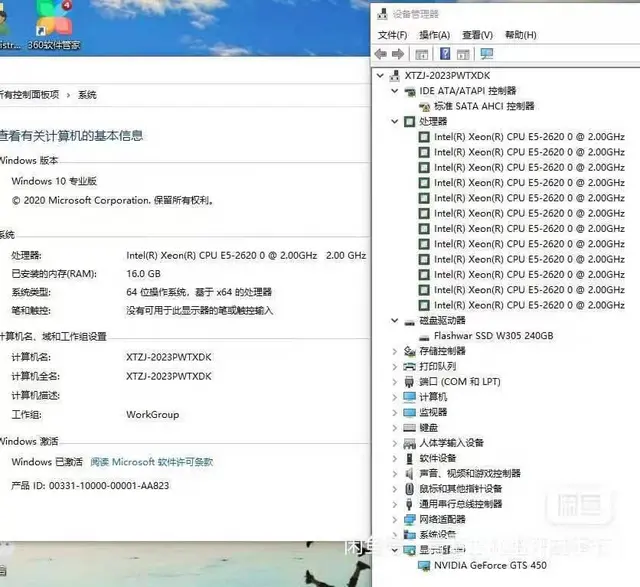Select the Flashwar SSD W305 240GB entry
The width and height of the screenshot is (640, 587).
pos(493,336)
